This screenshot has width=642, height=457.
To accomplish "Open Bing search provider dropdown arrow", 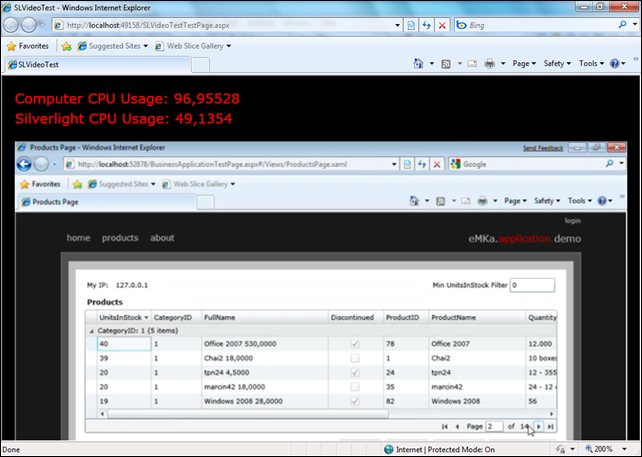I will 635,25.
